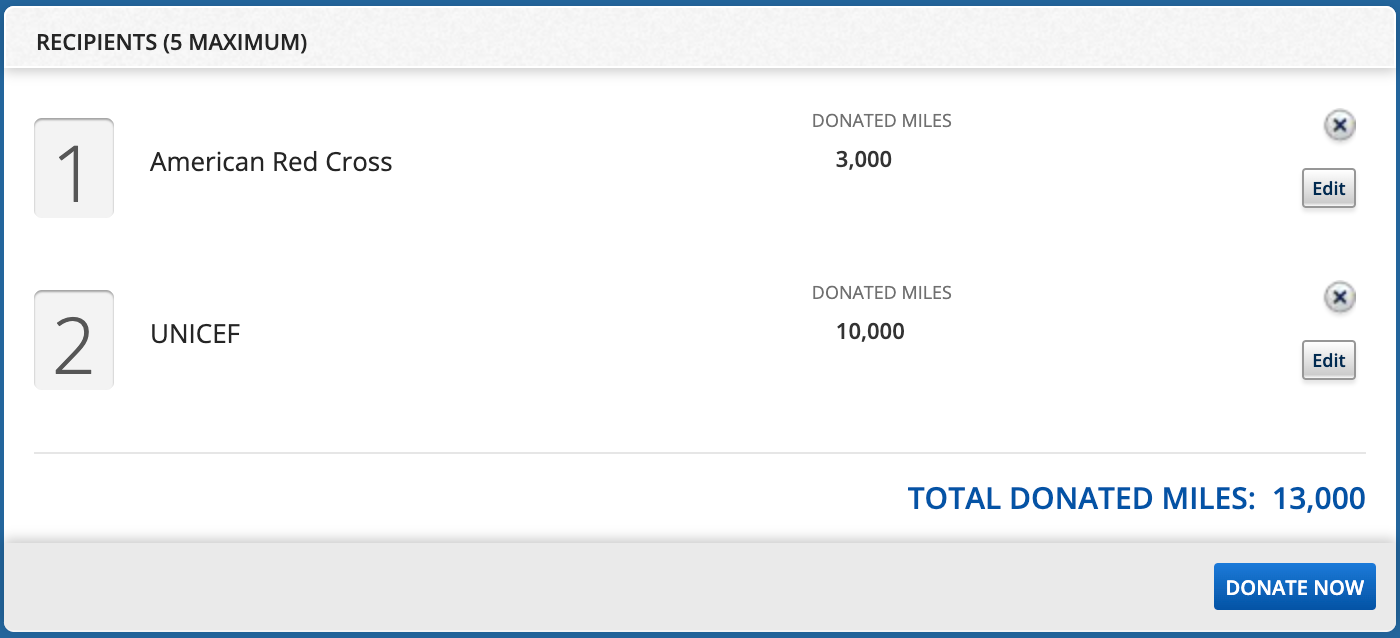Click the DONATED MILES label above 3,000
Viewport: 1400px width, 638px height.
881,120
